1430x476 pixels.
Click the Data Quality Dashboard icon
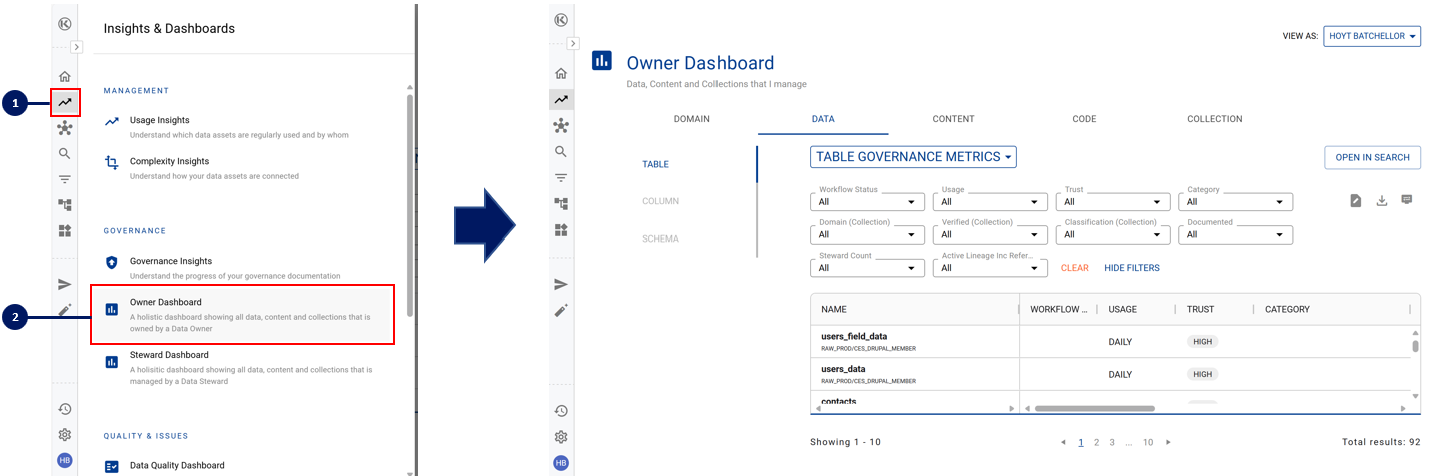(112, 466)
